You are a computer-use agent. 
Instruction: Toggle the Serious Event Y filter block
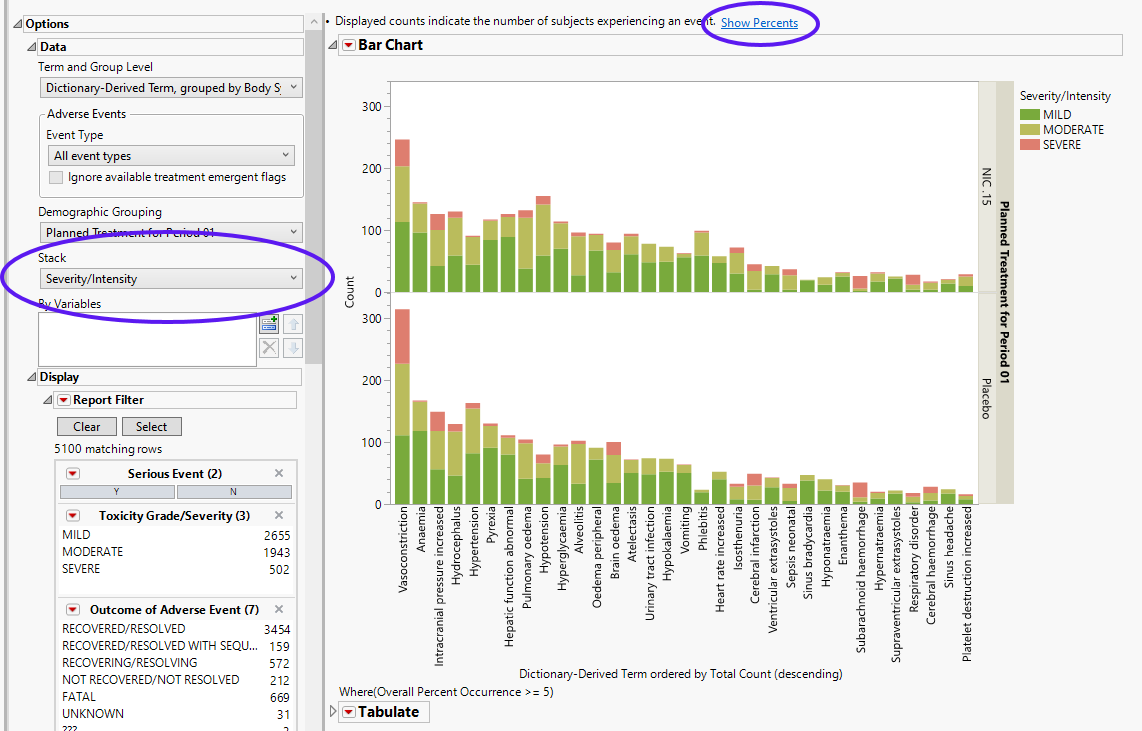coord(117,492)
